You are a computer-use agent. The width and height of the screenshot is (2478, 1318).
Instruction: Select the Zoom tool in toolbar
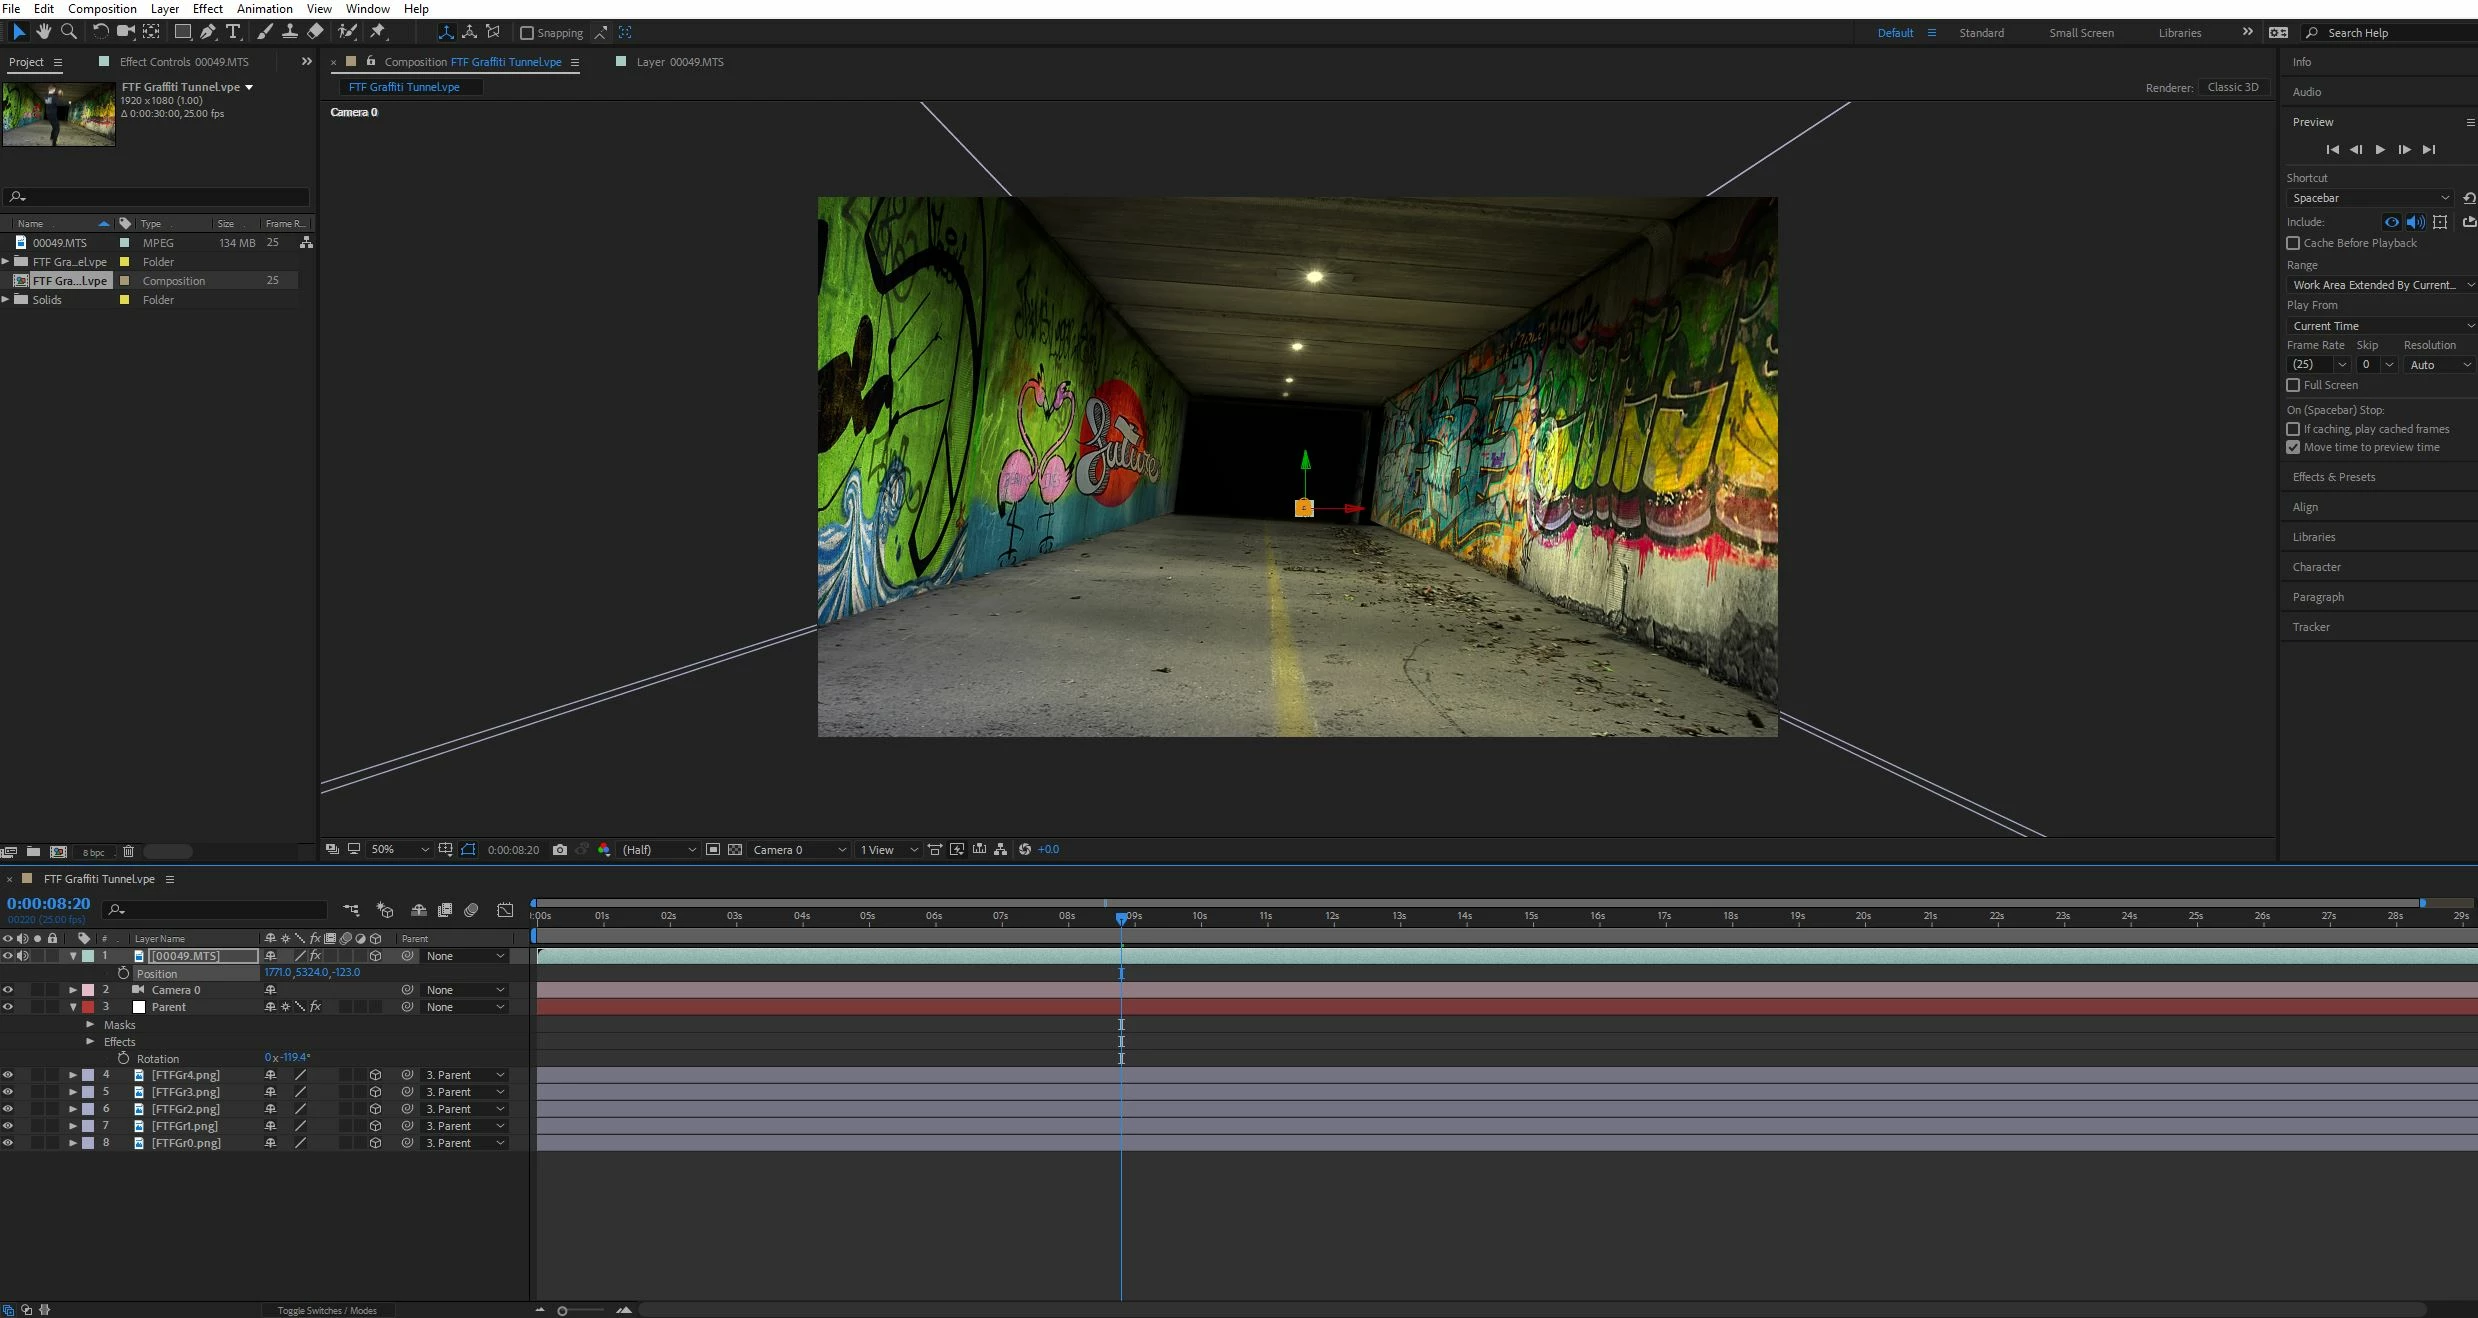[69, 32]
